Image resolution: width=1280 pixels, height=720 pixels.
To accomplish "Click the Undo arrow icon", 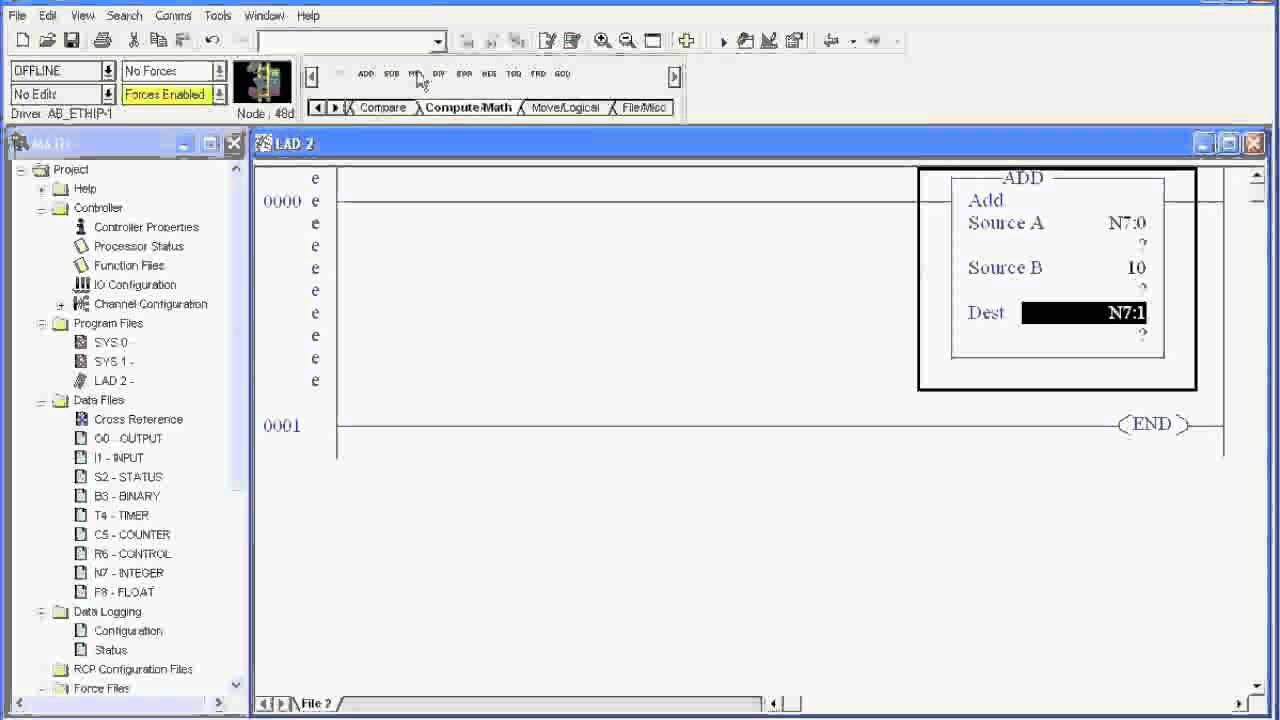I will (212, 41).
